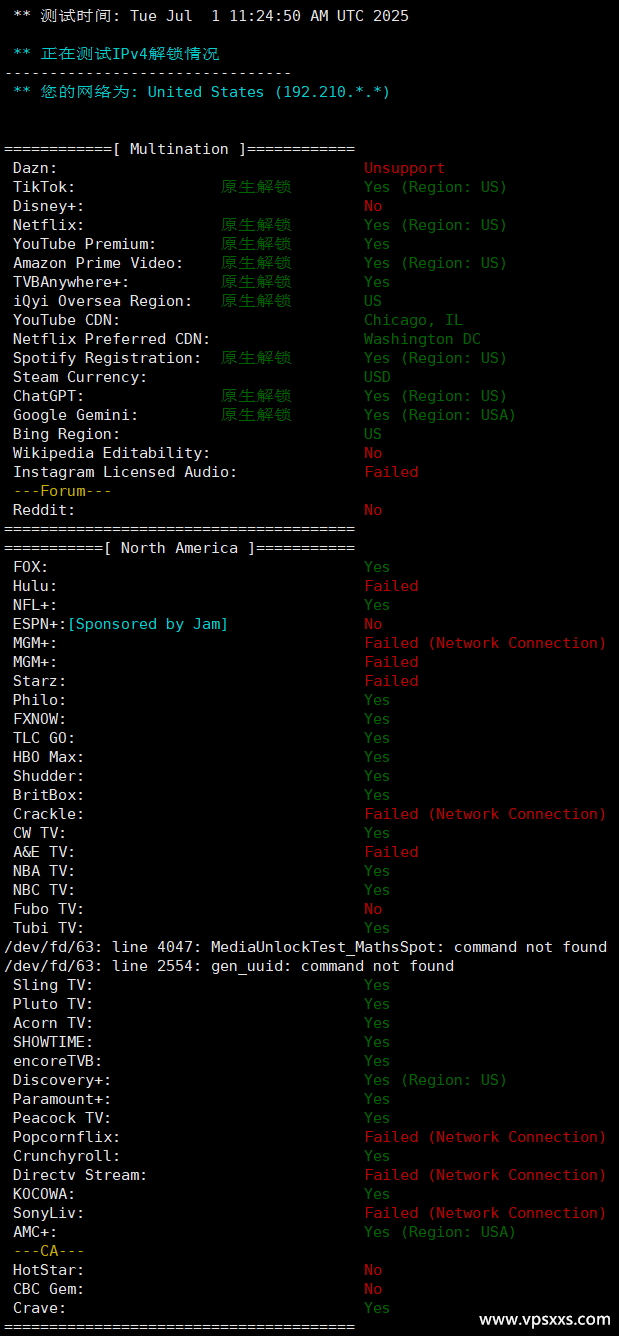Click the Hulu Failed status
Image resolution: width=619 pixels, height=1336 pixels.
pyautogui.click(x=391, y=586)
